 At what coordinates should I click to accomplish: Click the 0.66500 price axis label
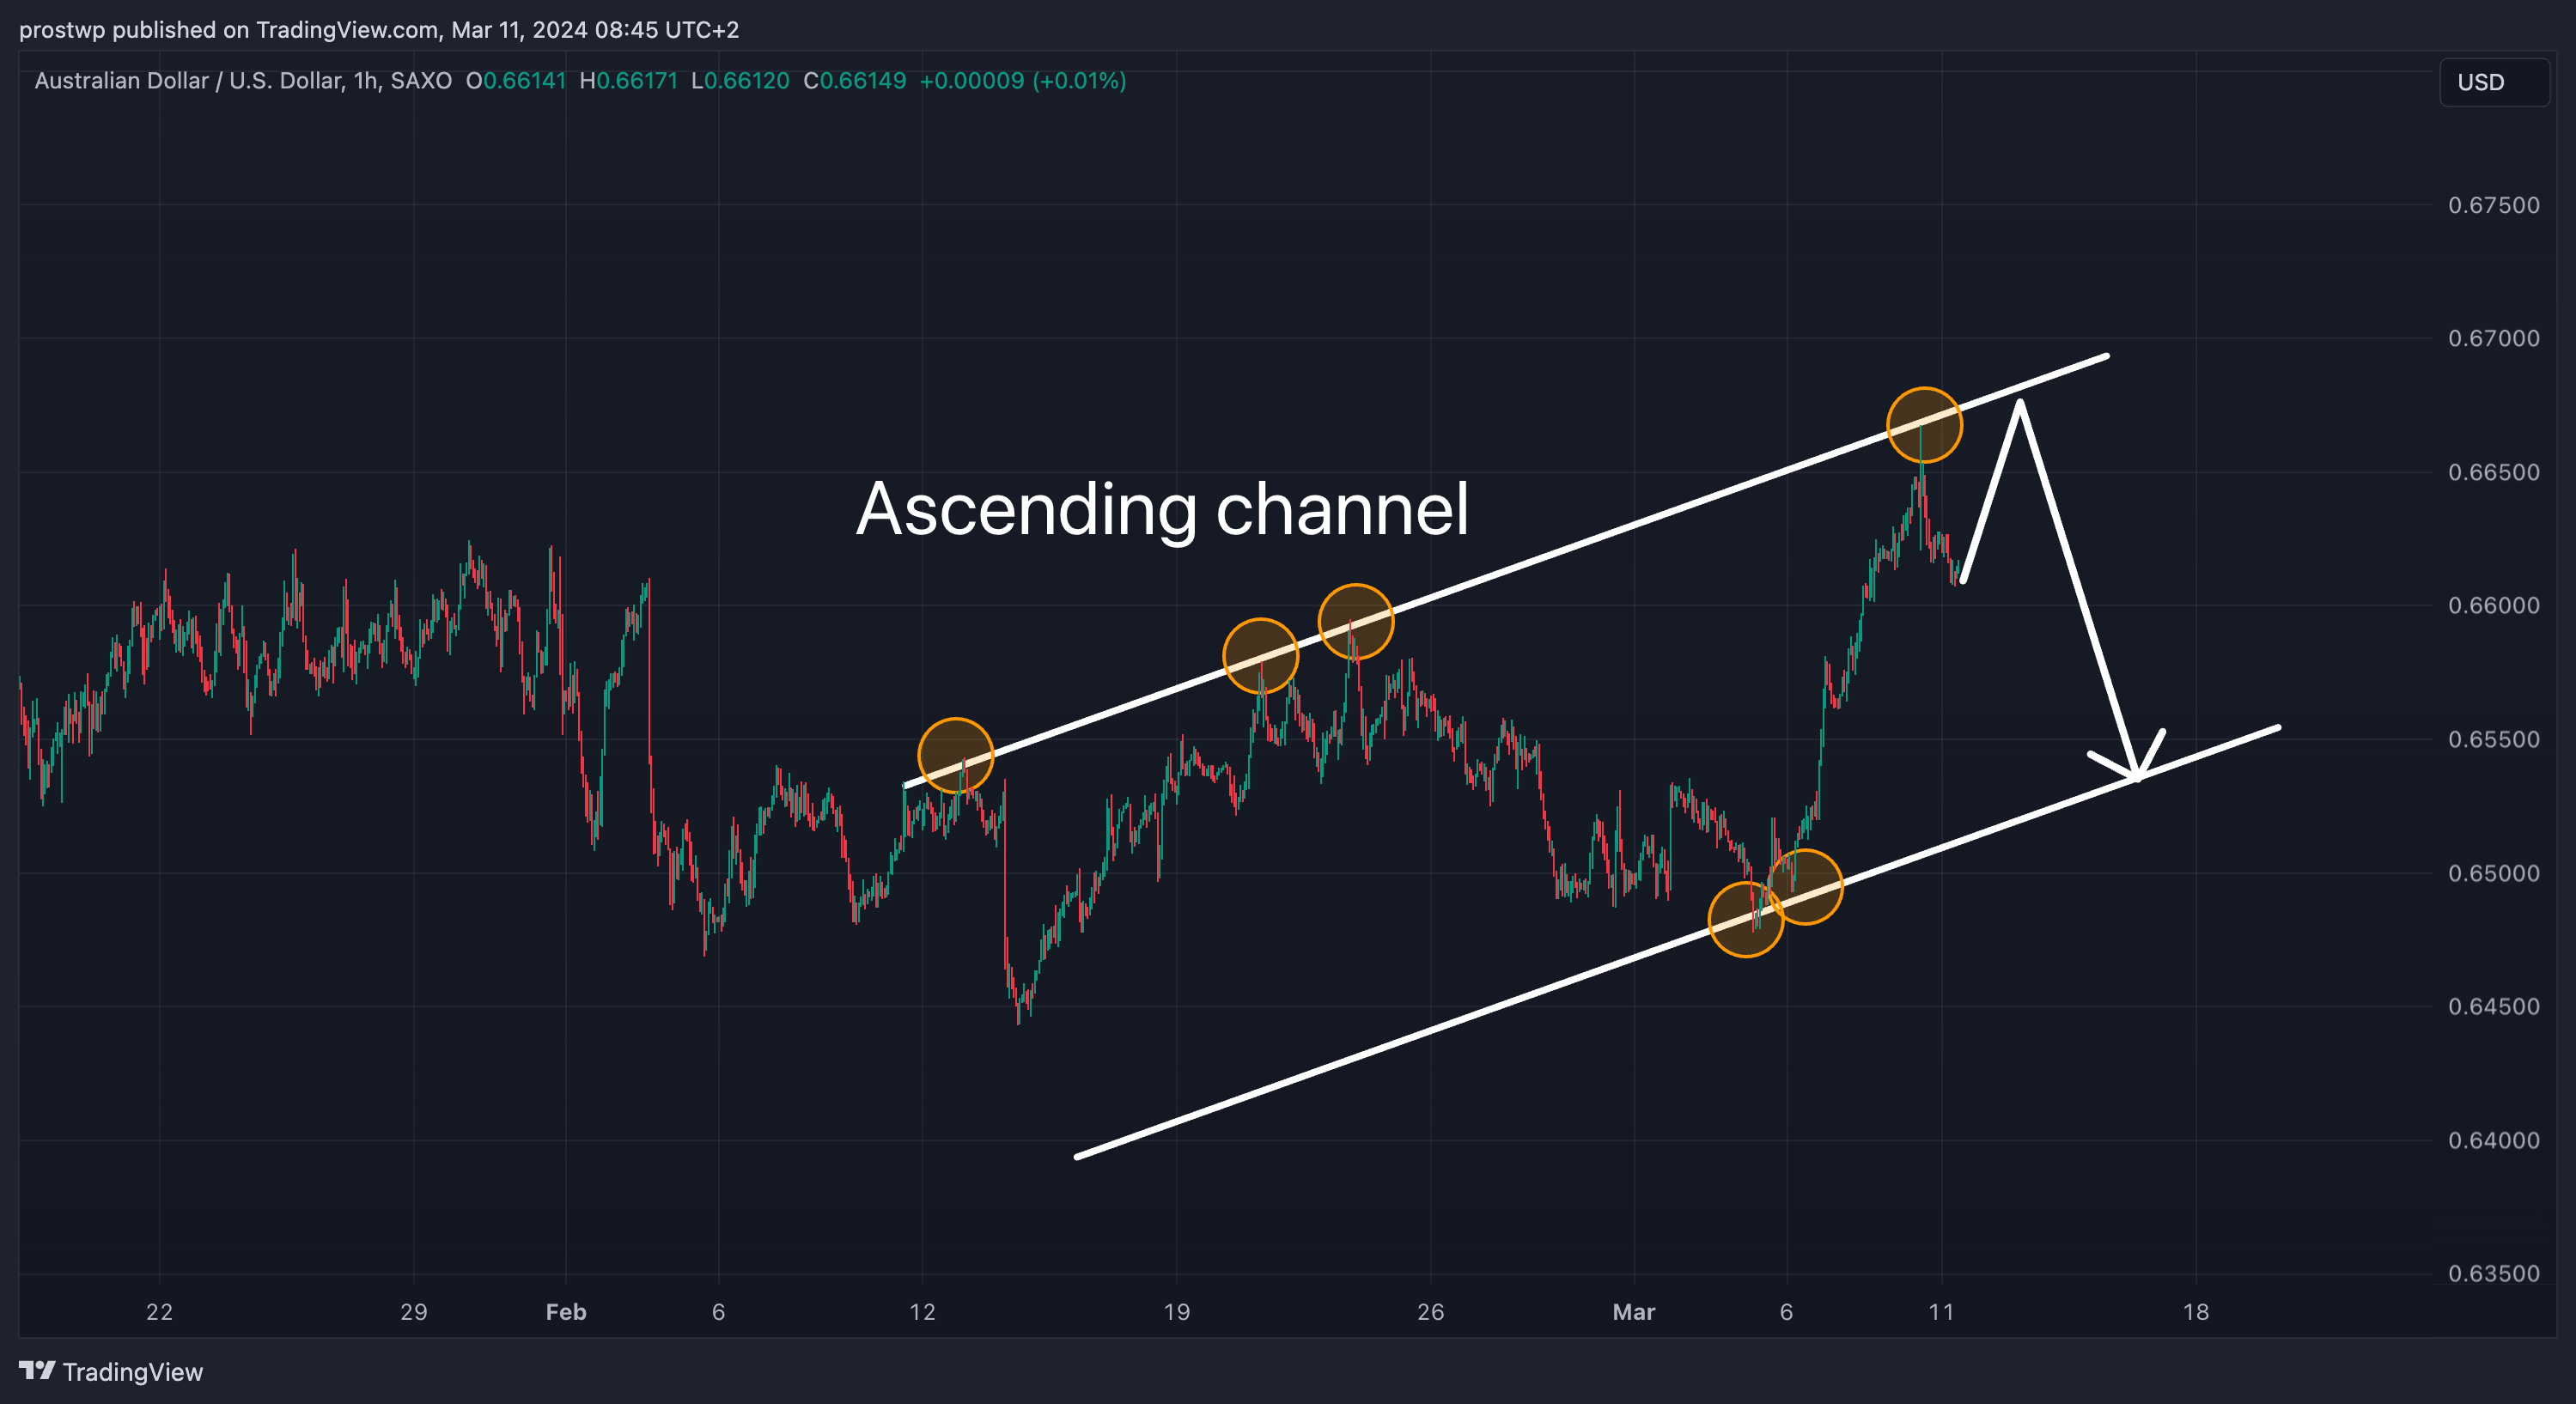click(2493, 472)
